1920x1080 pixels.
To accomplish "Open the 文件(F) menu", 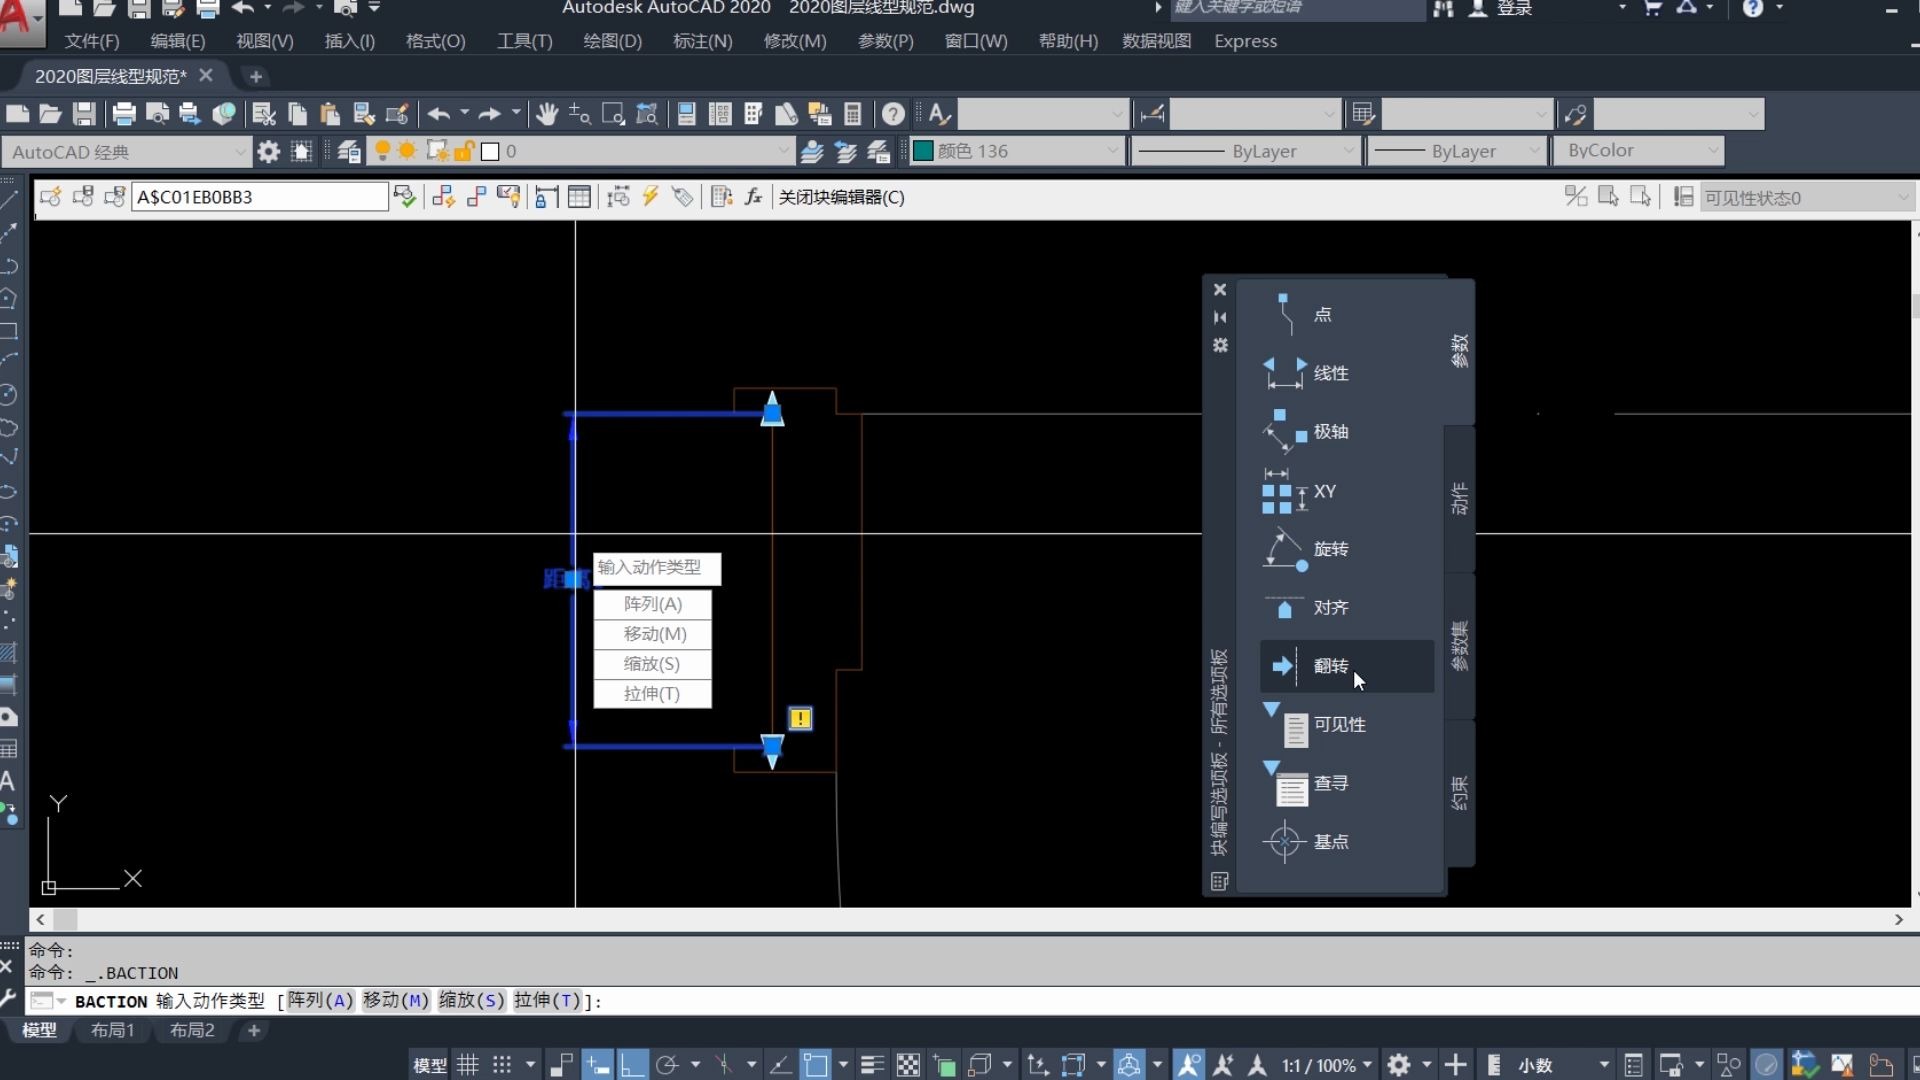I will point(92,41).
